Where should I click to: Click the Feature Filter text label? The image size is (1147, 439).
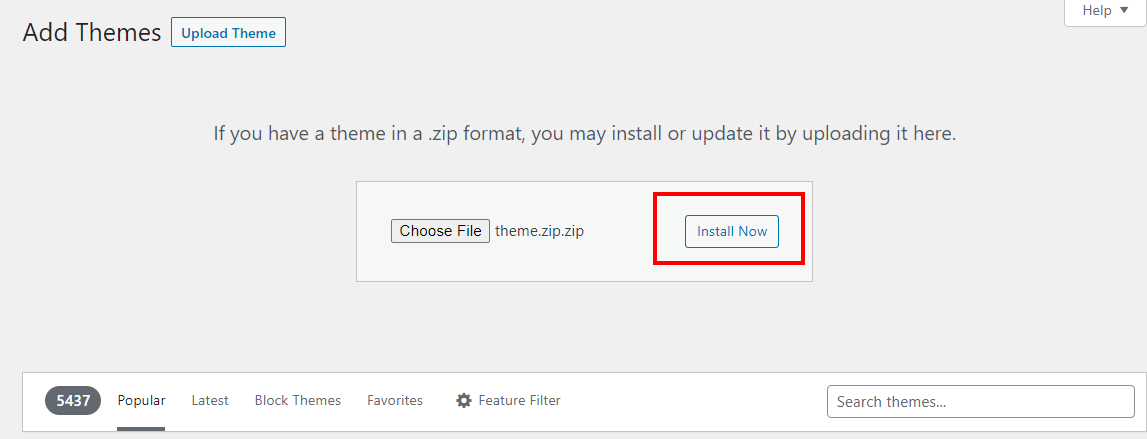tap(519, 401)
